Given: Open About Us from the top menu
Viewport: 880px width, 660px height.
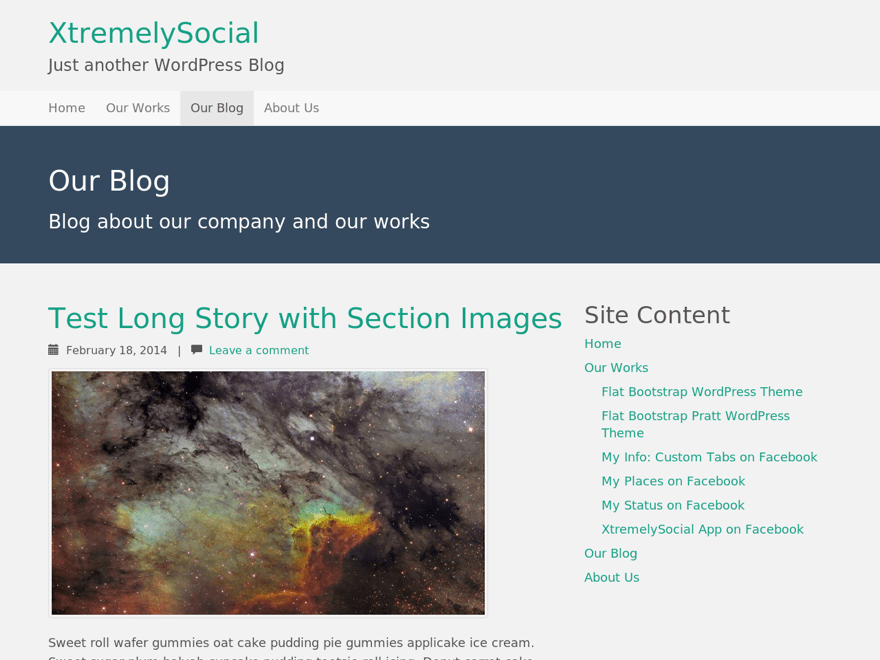Looking at the screenshot, I should [291, 108].
